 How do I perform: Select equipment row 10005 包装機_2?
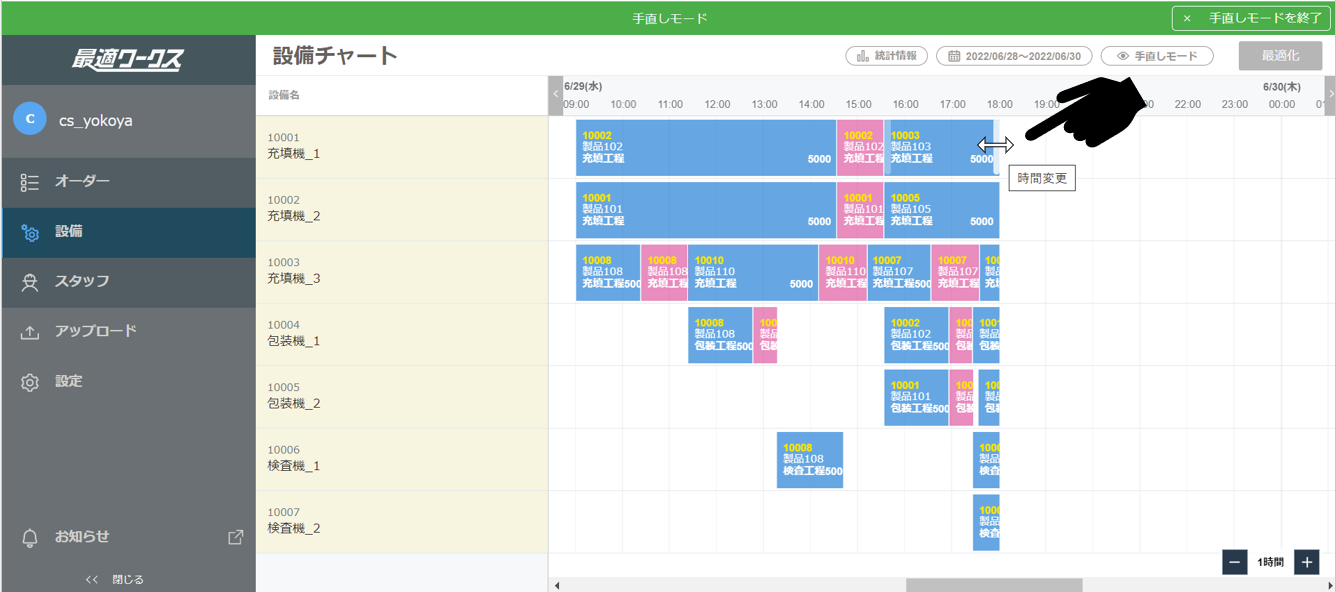pos(402,396)
